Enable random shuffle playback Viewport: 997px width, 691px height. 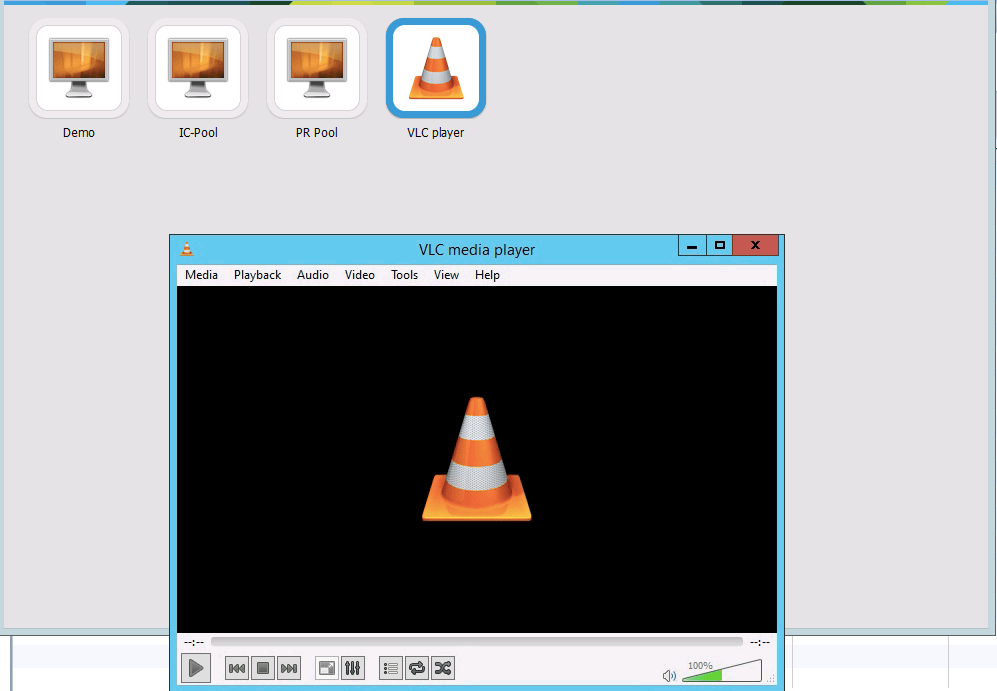(x=443, y=668)
